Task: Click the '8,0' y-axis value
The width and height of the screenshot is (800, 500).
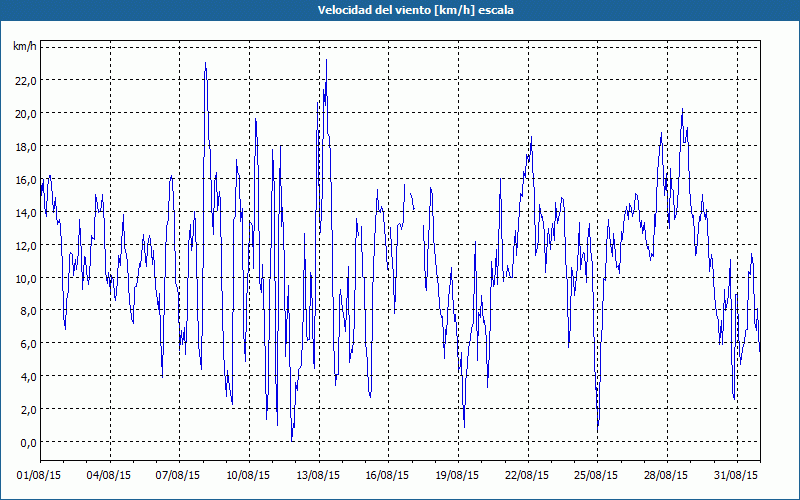Action: pyautogui.click(x=28, y=311)
